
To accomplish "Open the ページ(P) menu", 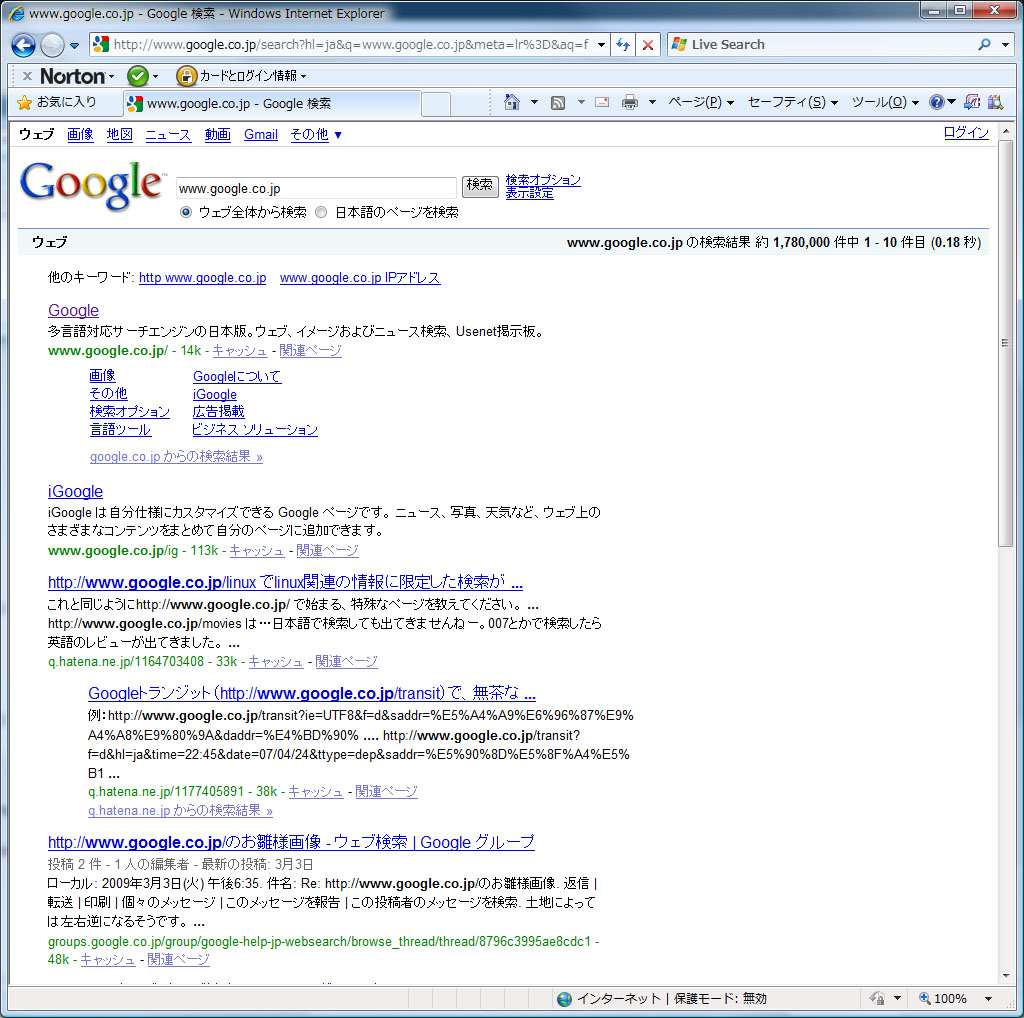I will 701,103.
